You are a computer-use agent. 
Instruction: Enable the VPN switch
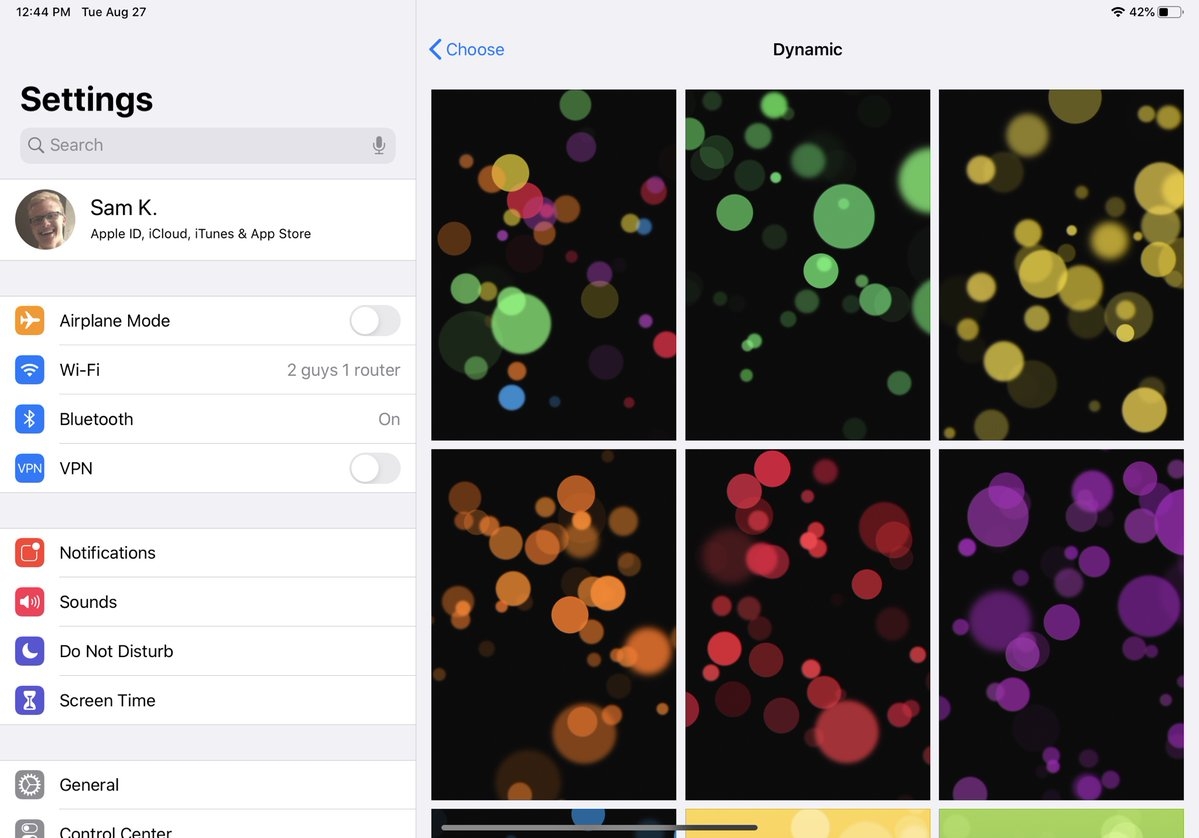374,468
